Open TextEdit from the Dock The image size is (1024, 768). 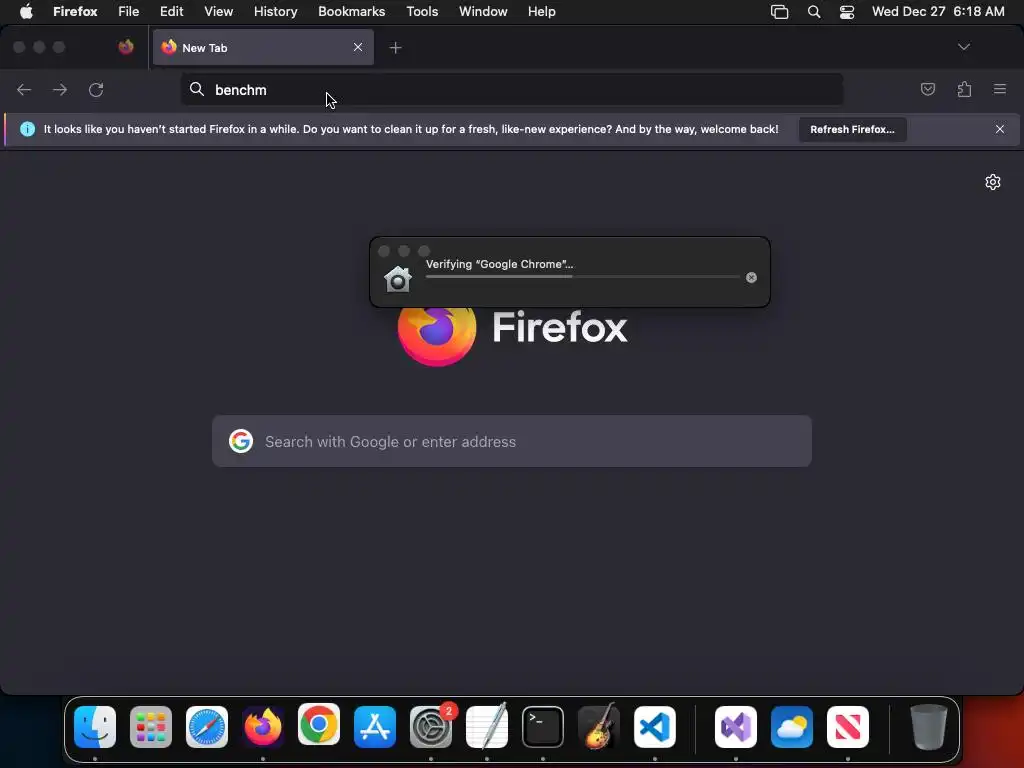point(487,726)
